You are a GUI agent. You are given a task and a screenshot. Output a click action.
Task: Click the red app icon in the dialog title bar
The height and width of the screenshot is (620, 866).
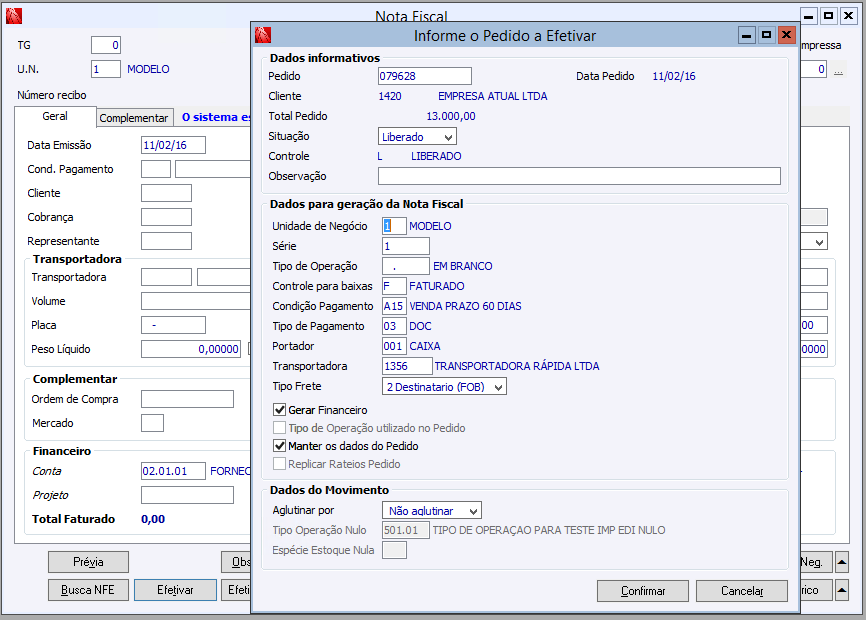263,35
